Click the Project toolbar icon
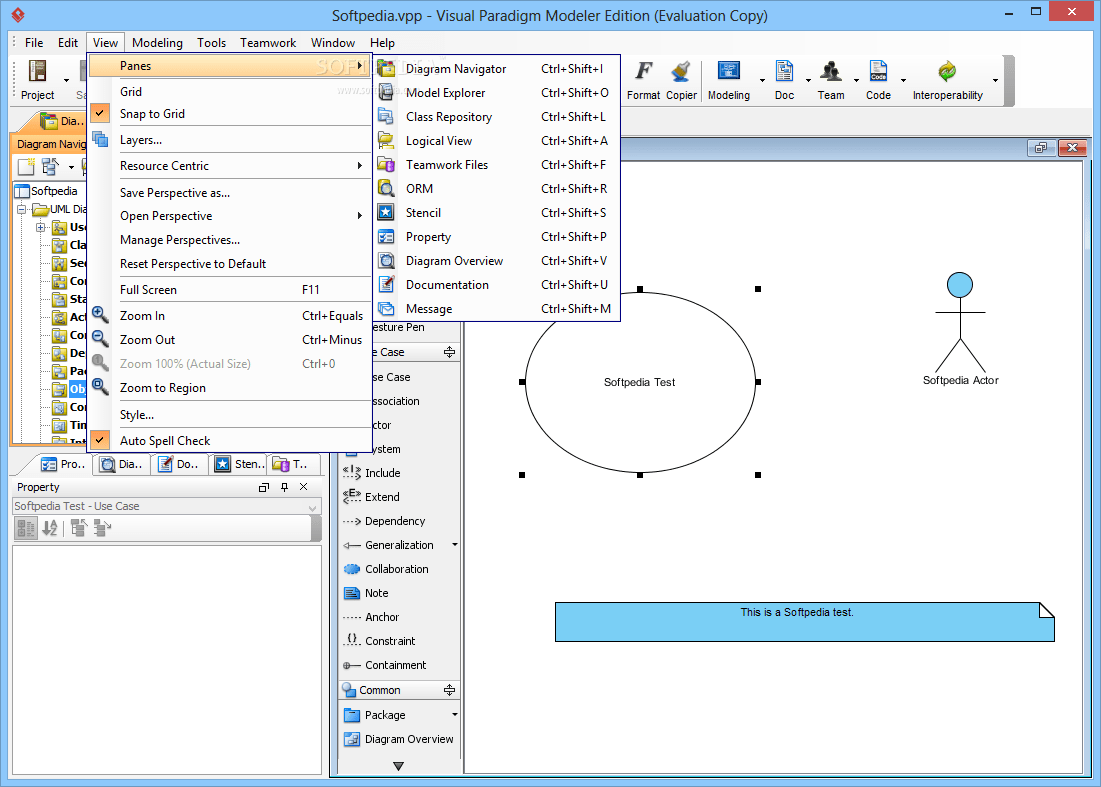 (37, 71)
